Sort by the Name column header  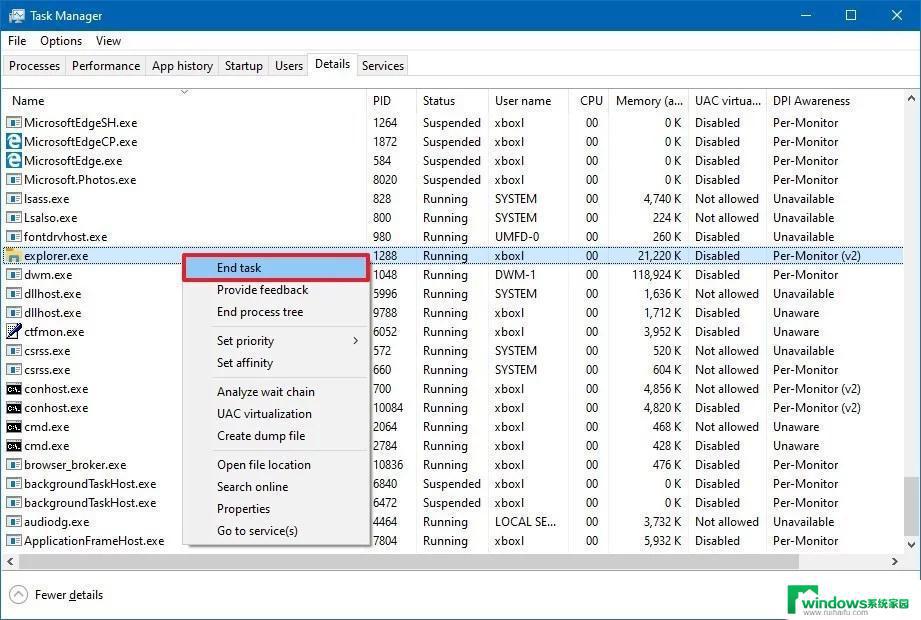(184, 100)
